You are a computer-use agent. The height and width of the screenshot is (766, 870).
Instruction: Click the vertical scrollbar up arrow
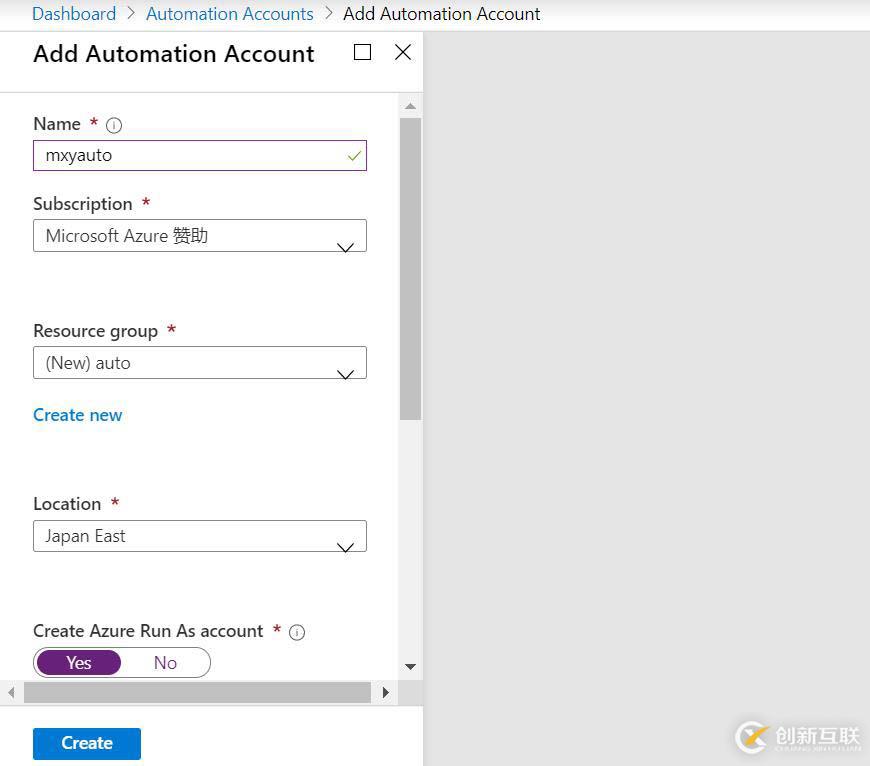[x=410, y=106]
